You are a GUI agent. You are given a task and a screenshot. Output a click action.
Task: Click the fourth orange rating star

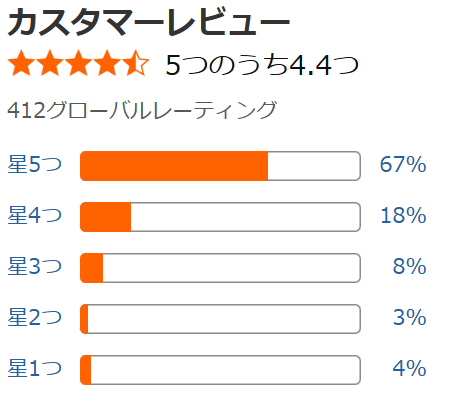(x=107, y=63)
